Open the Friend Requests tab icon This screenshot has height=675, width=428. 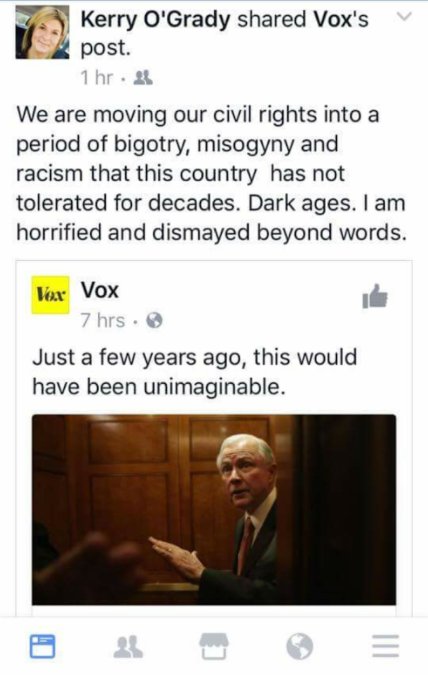(128, 647)
